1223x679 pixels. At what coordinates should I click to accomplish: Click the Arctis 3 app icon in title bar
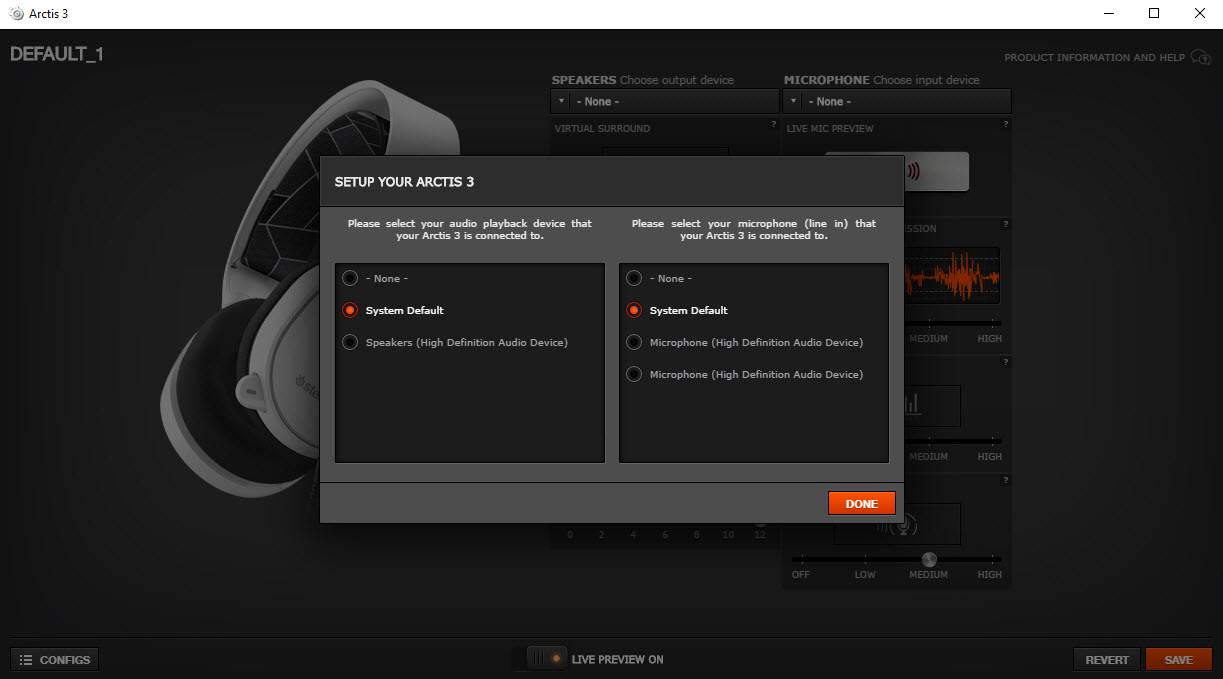pyautogui.click(x=16, y=14)
